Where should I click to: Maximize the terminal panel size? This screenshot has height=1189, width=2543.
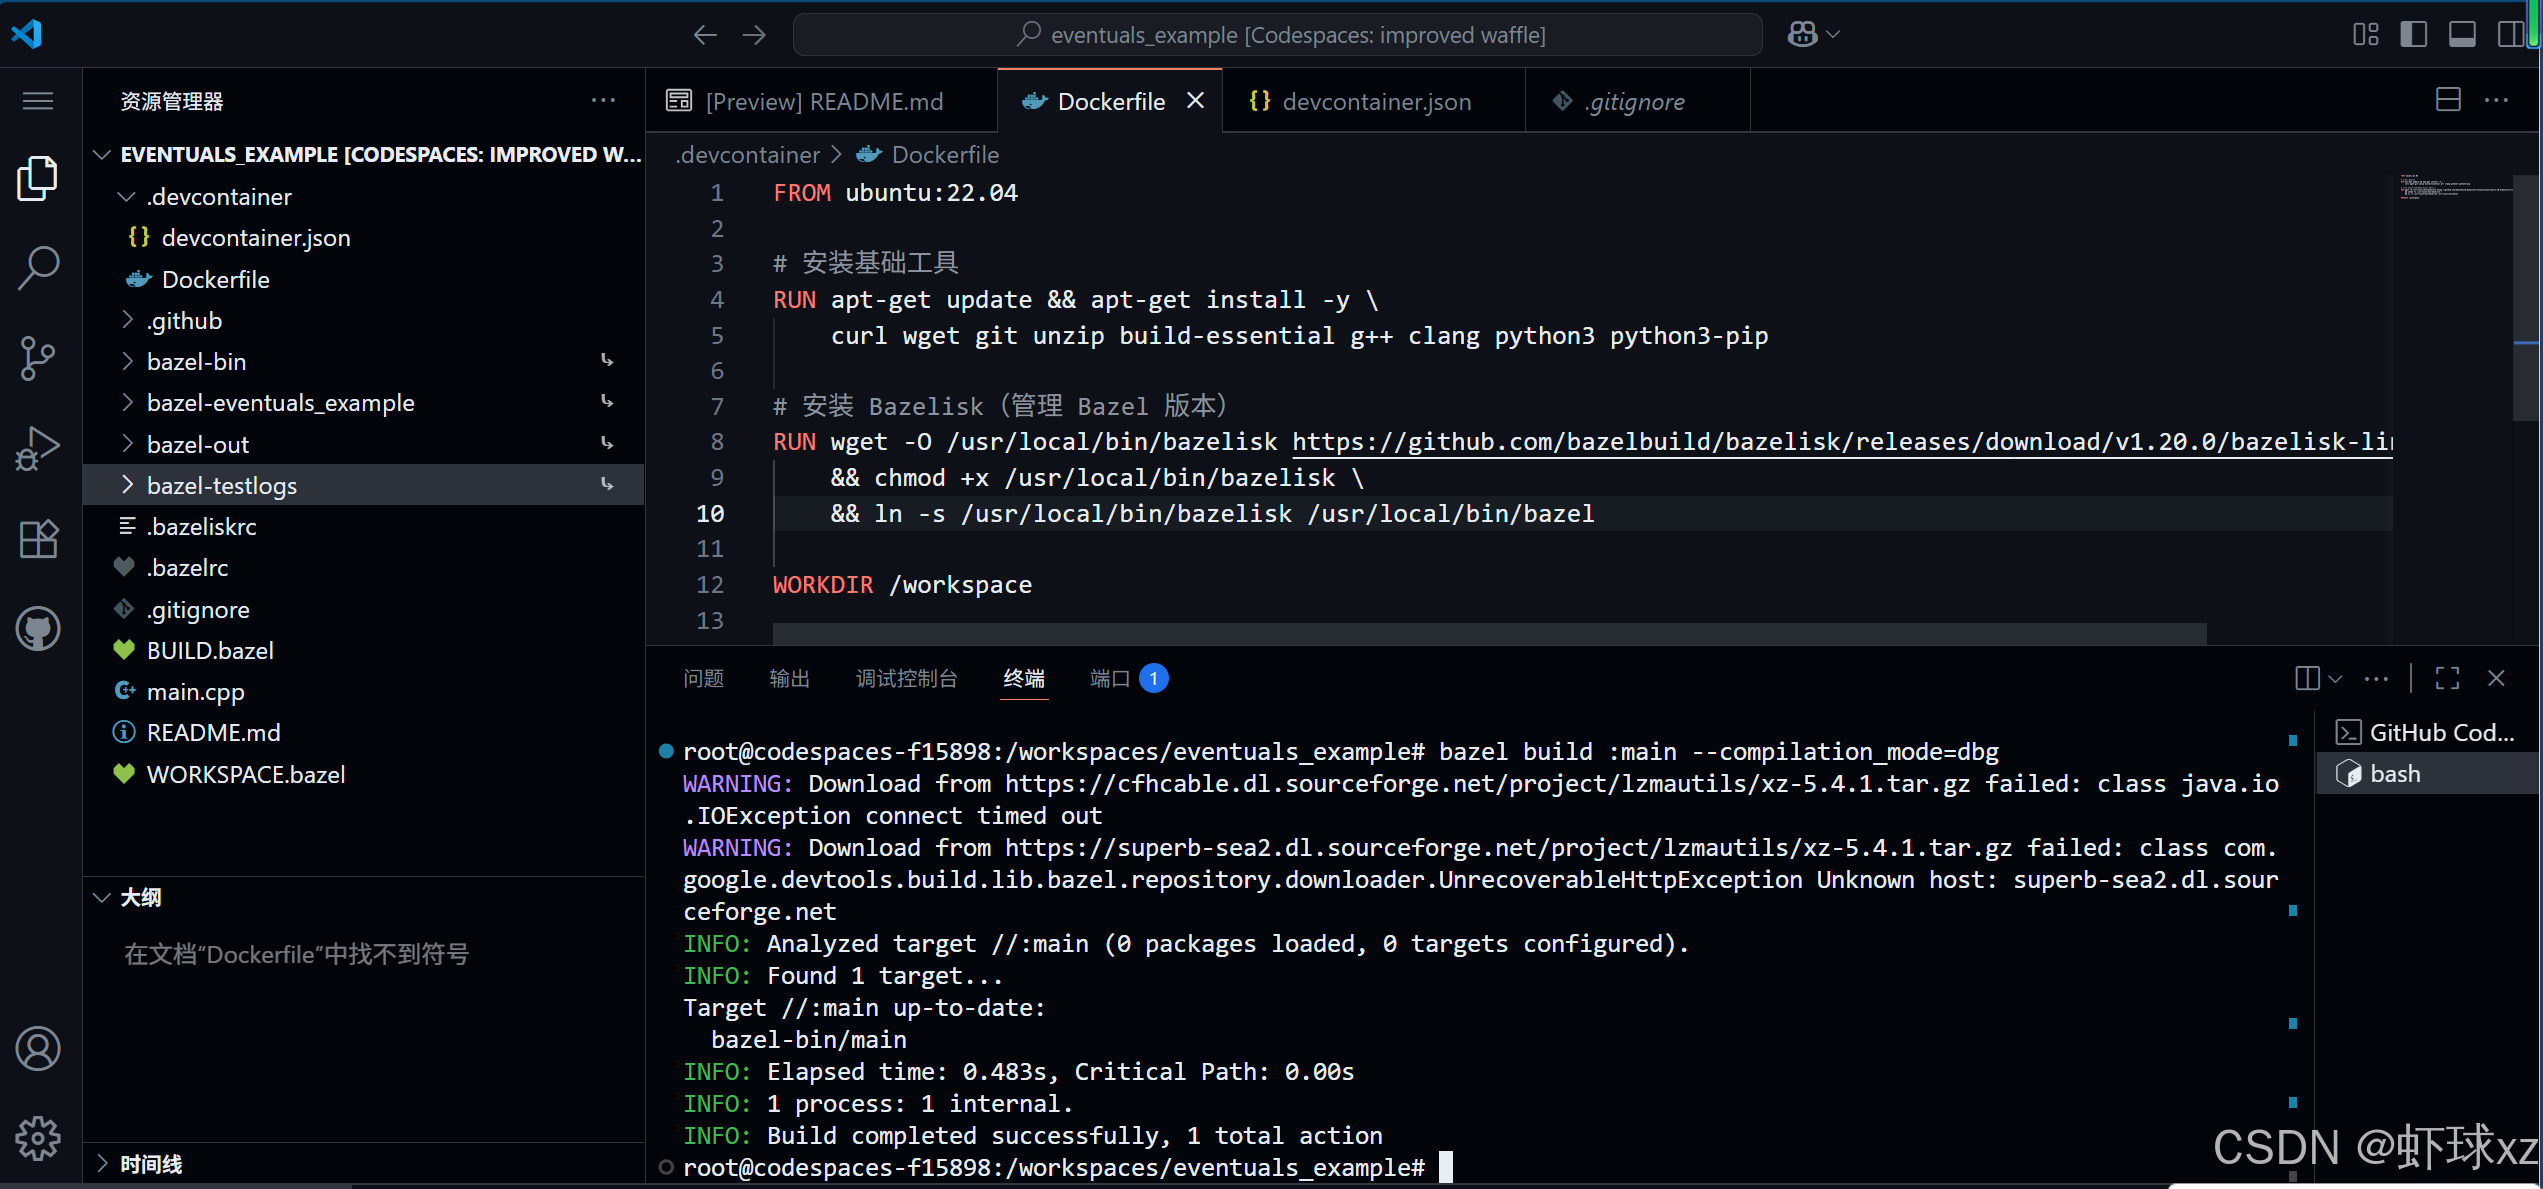(2448, 679)
